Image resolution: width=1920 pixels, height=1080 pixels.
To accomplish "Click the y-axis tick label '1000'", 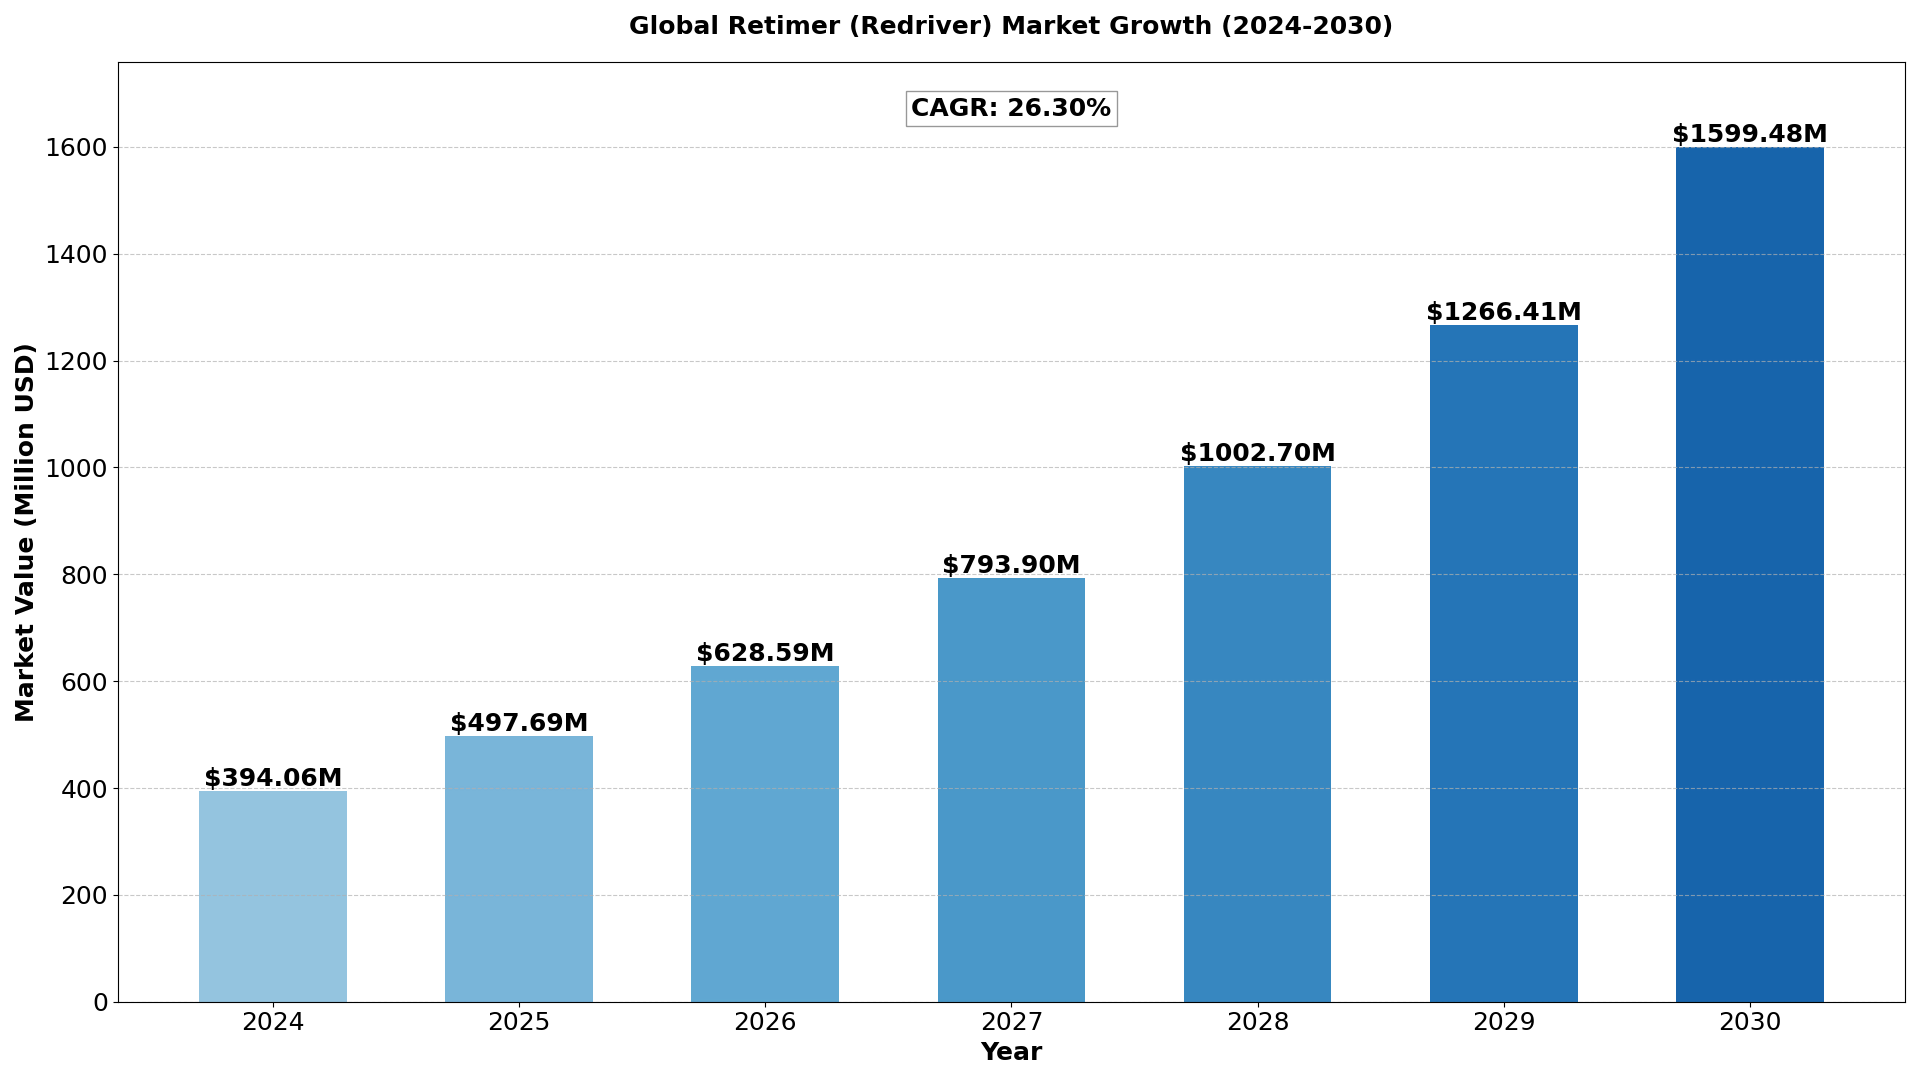I will 76,468.
